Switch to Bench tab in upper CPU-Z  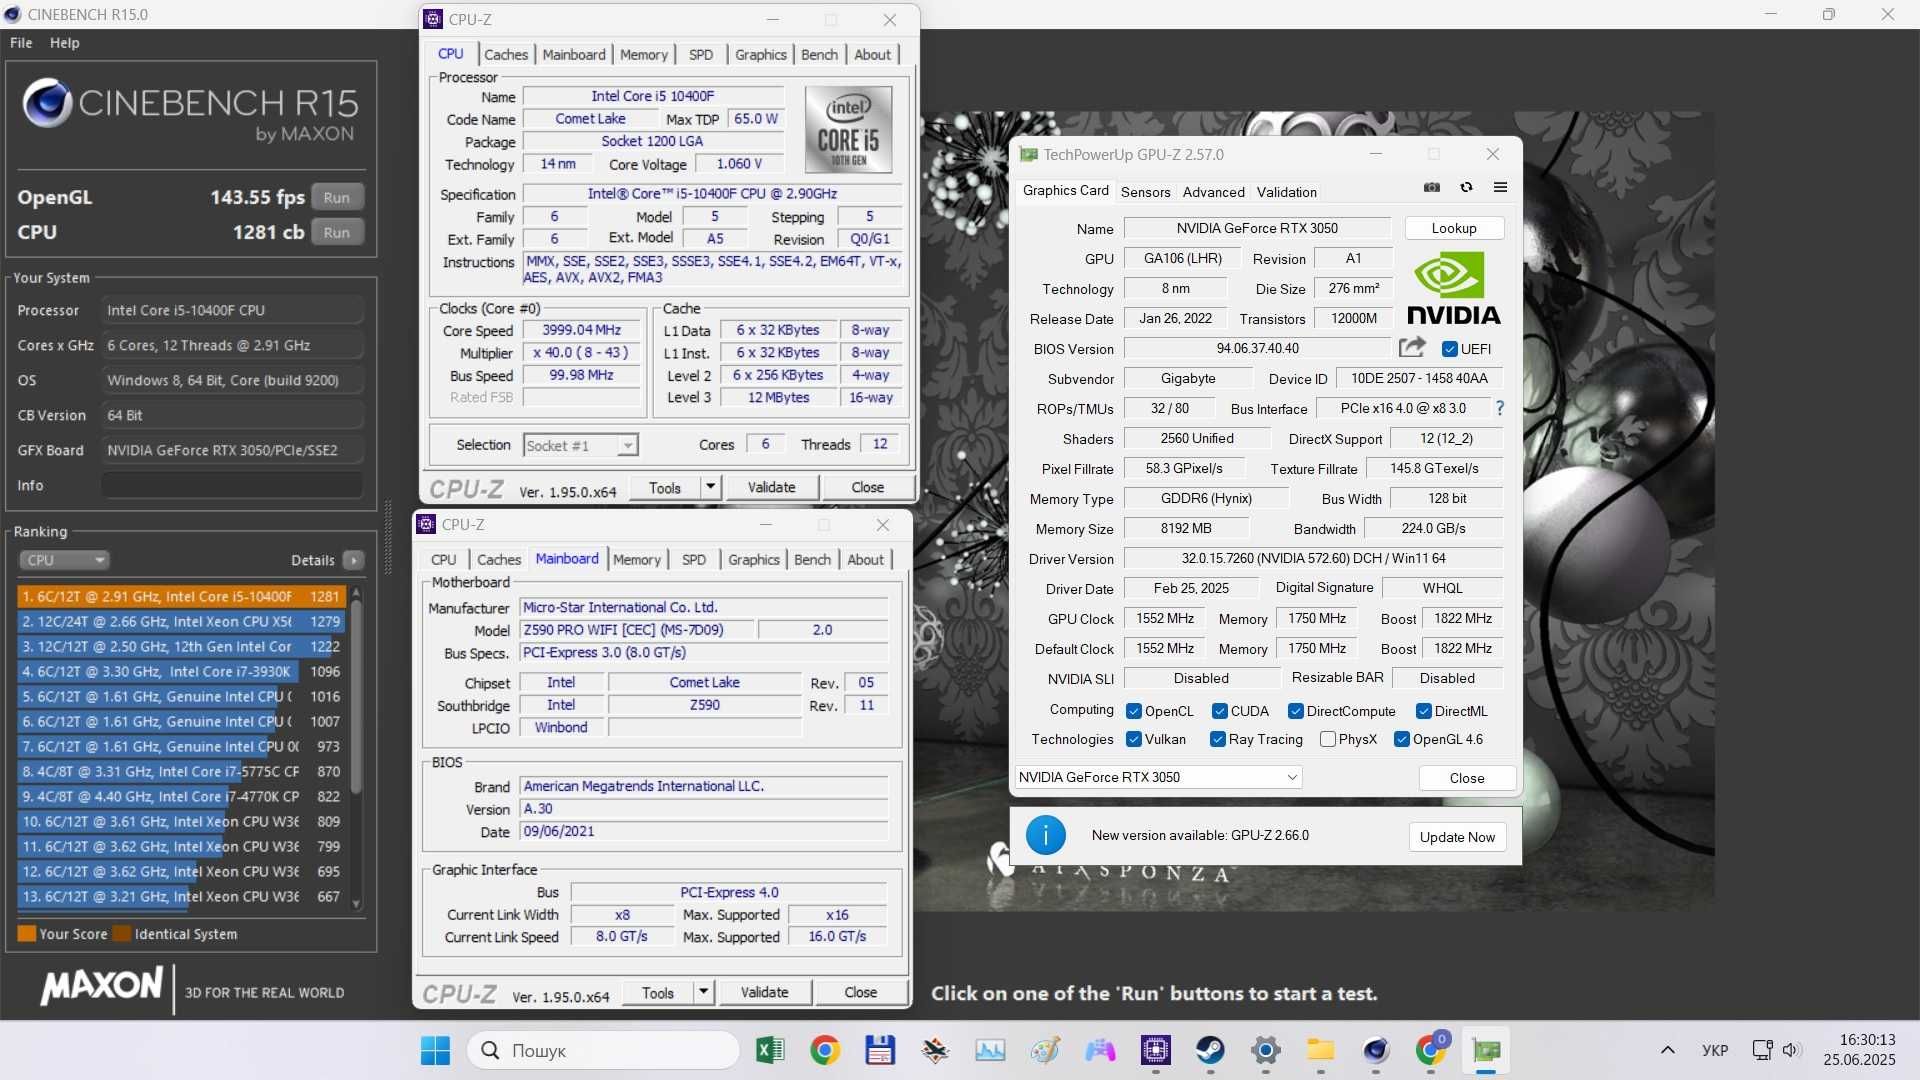point(819,54)
